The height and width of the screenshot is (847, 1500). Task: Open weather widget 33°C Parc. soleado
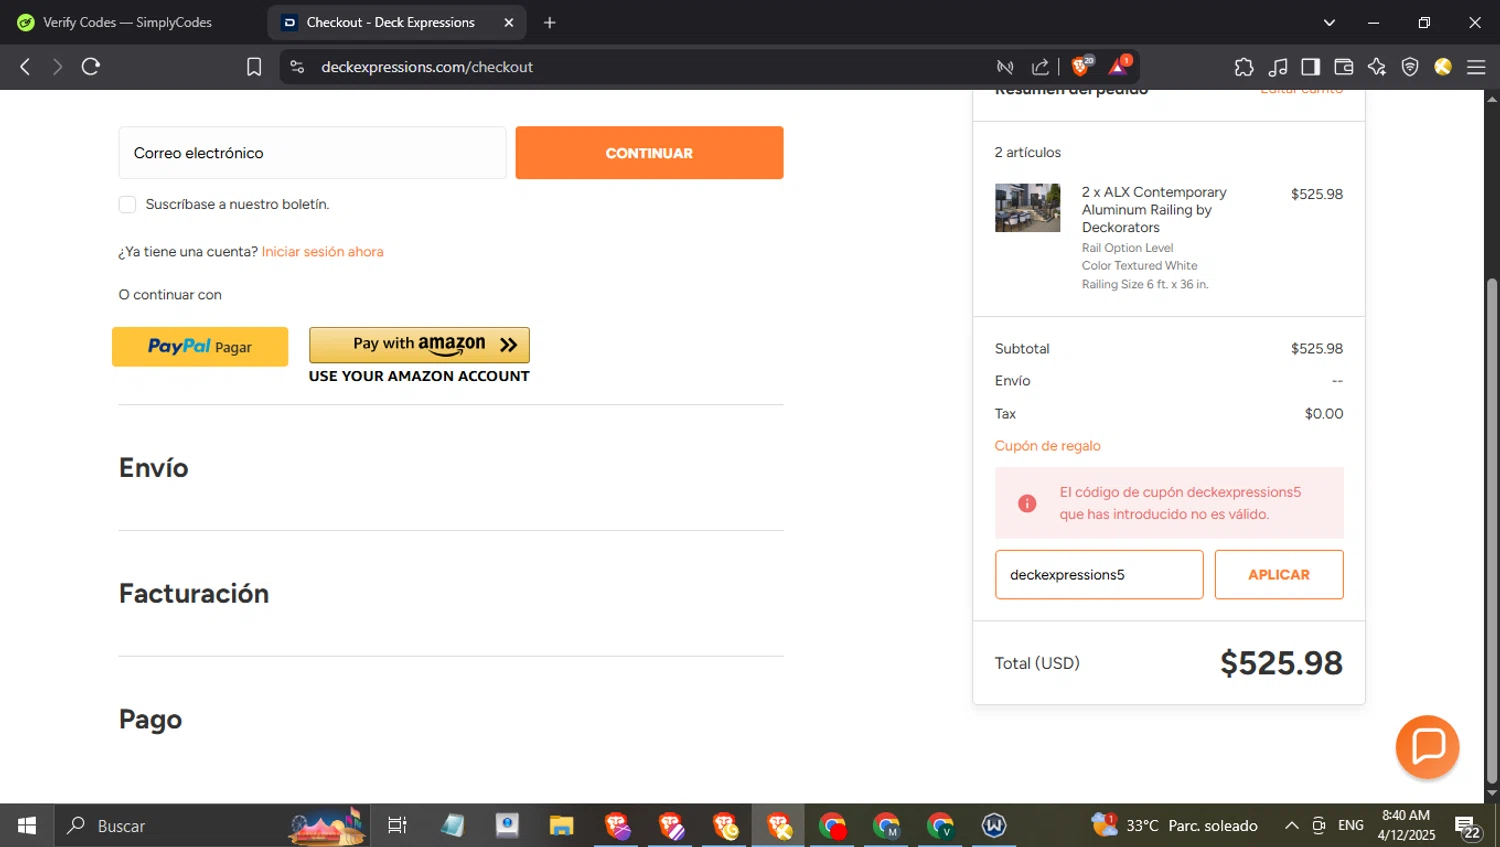pos(1175,826)
